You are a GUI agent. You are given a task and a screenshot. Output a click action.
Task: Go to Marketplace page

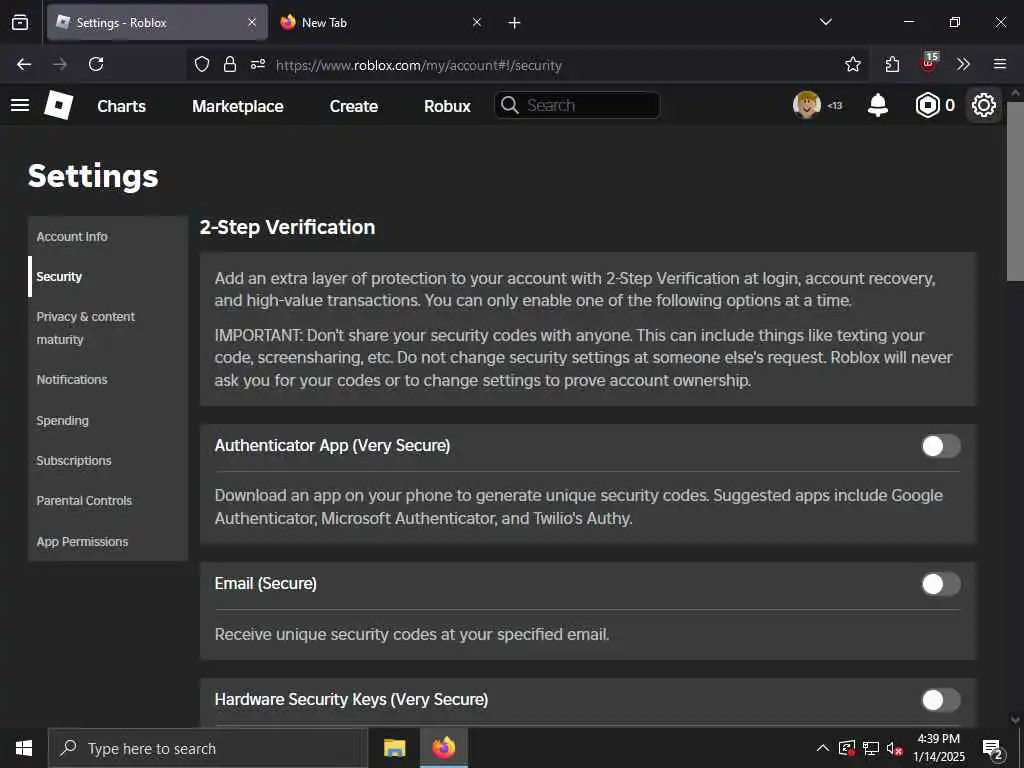tap(238, 106)
